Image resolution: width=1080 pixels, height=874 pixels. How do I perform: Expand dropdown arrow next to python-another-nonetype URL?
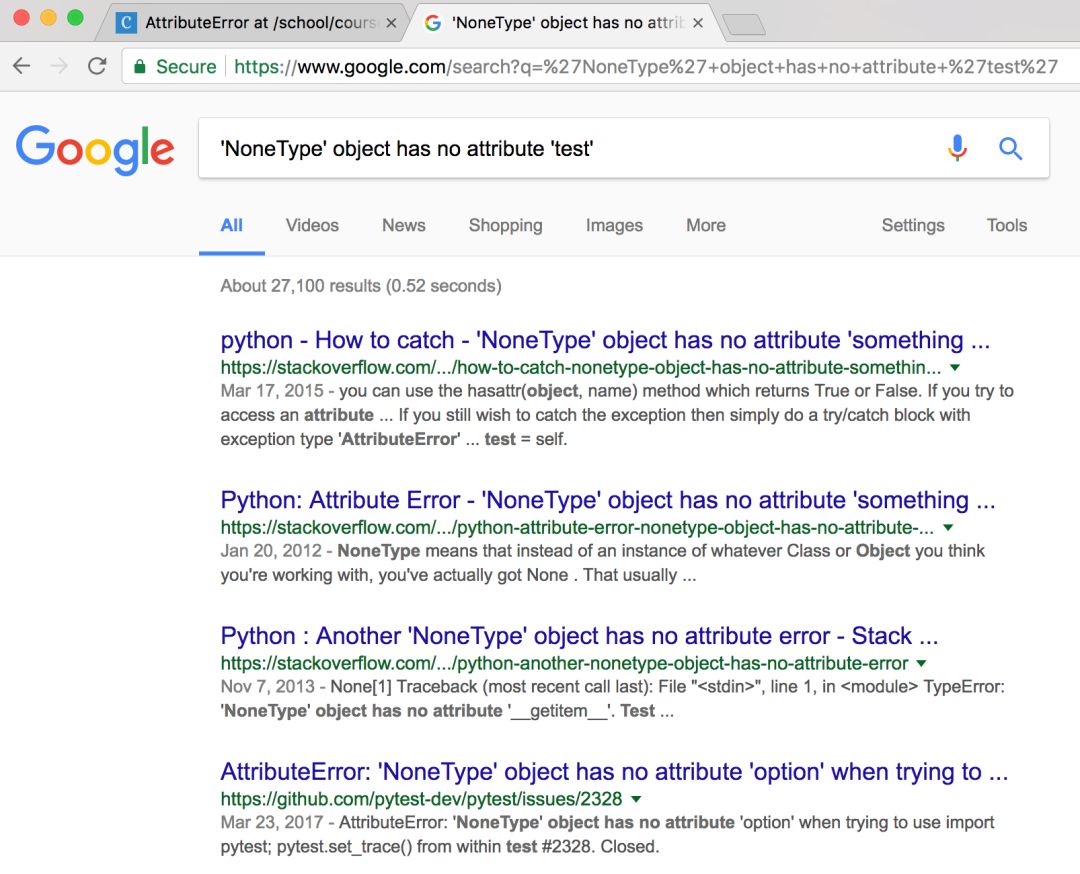(922, 663)
